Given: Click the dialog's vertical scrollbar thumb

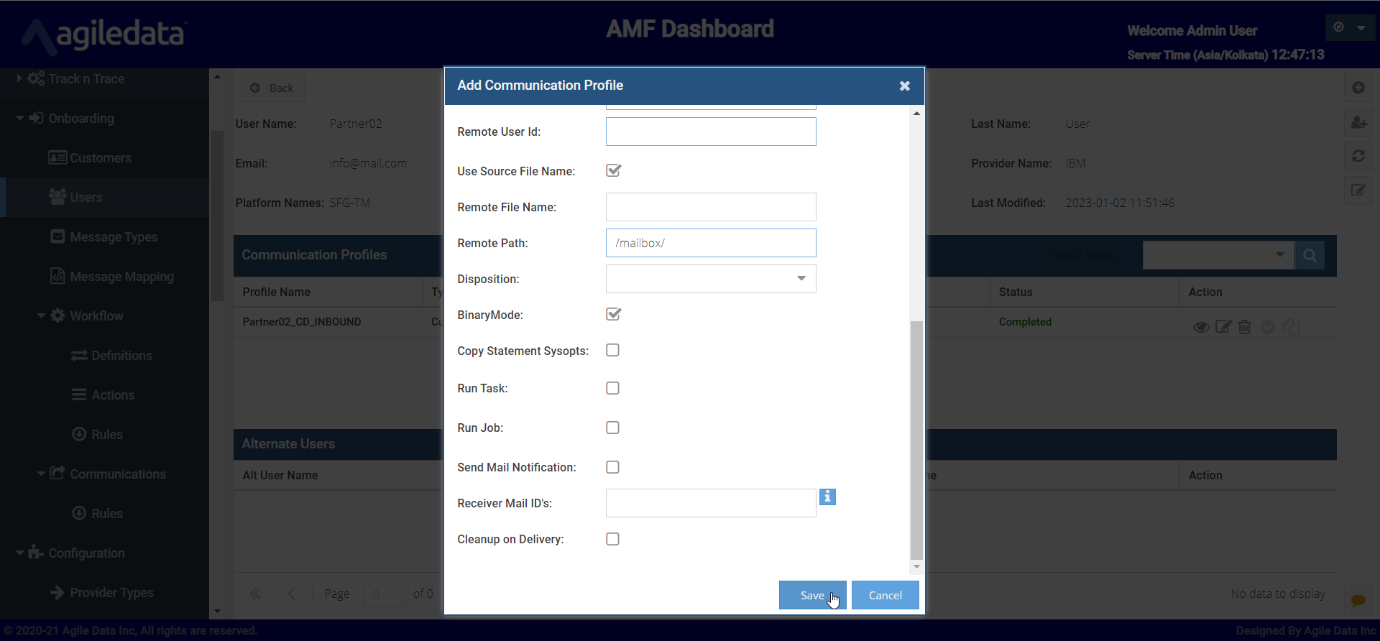Looking at the screenshot, I should click(917, 440).
